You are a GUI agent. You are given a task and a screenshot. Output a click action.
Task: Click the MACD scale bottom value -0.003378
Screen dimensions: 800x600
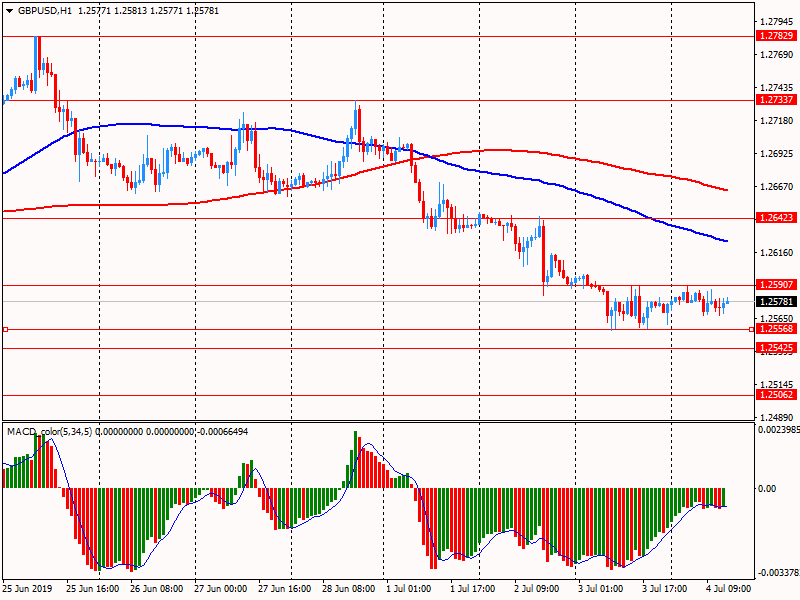click(x=778, y=573)
